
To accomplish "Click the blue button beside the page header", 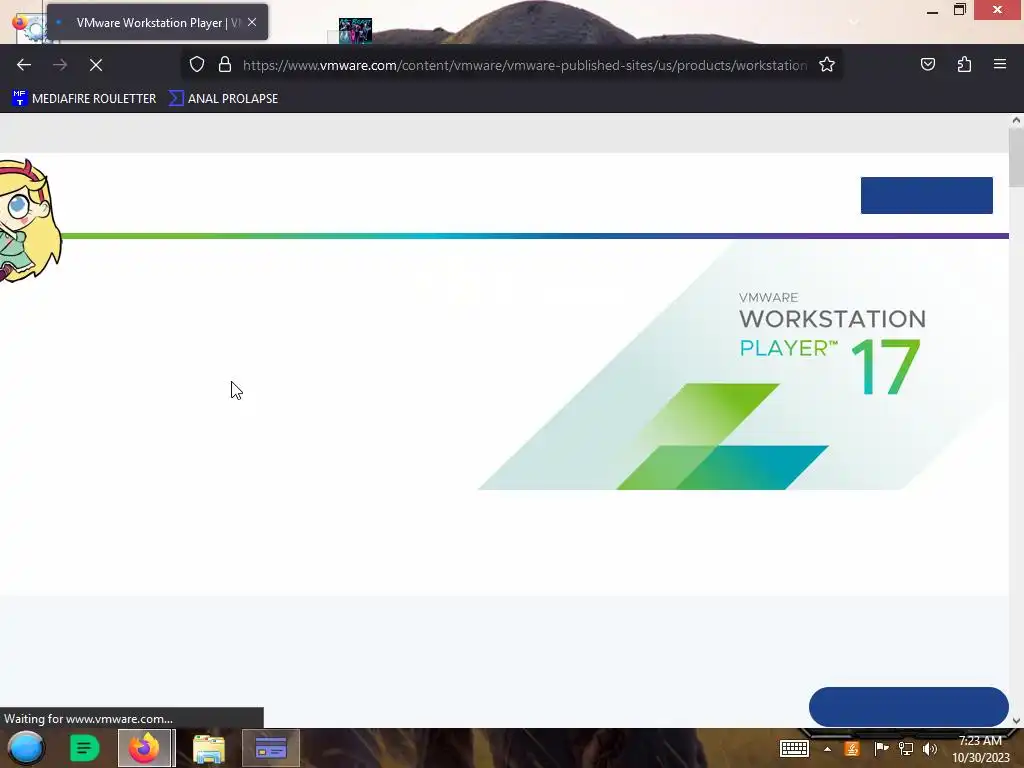I will (x=927, y=195).
